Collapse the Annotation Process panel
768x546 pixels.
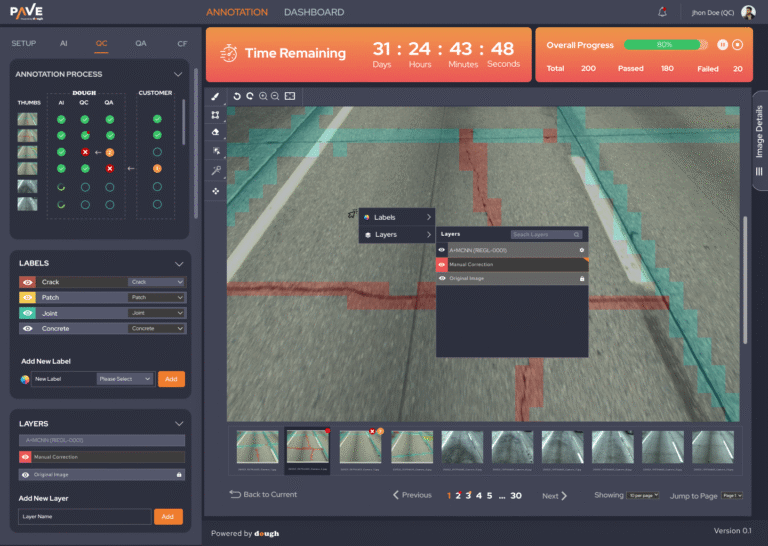(x=178, y=74)
